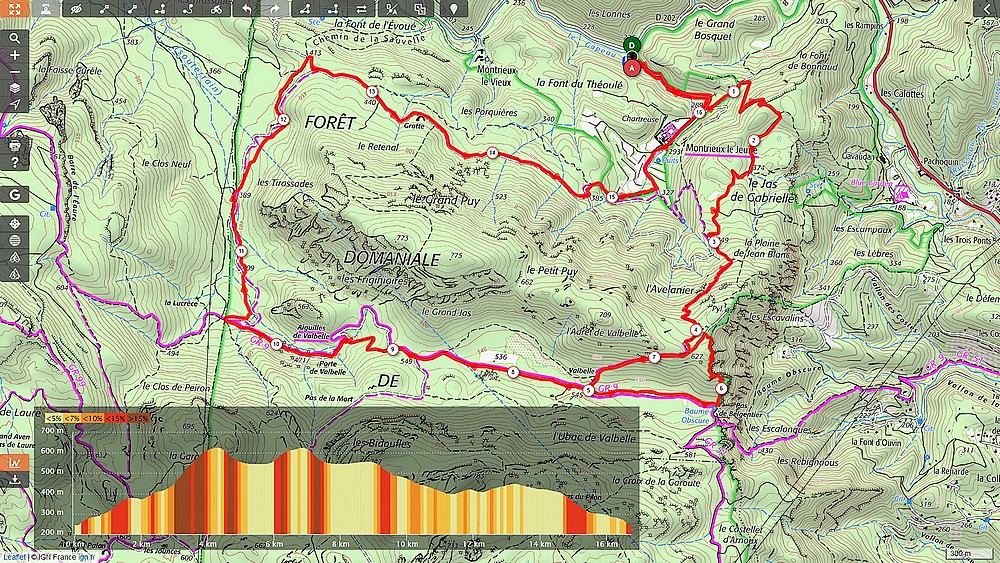Click route waypoint number 8
Screen dimensions: 1000x563
pyautogui.click(x=514, y=372)
